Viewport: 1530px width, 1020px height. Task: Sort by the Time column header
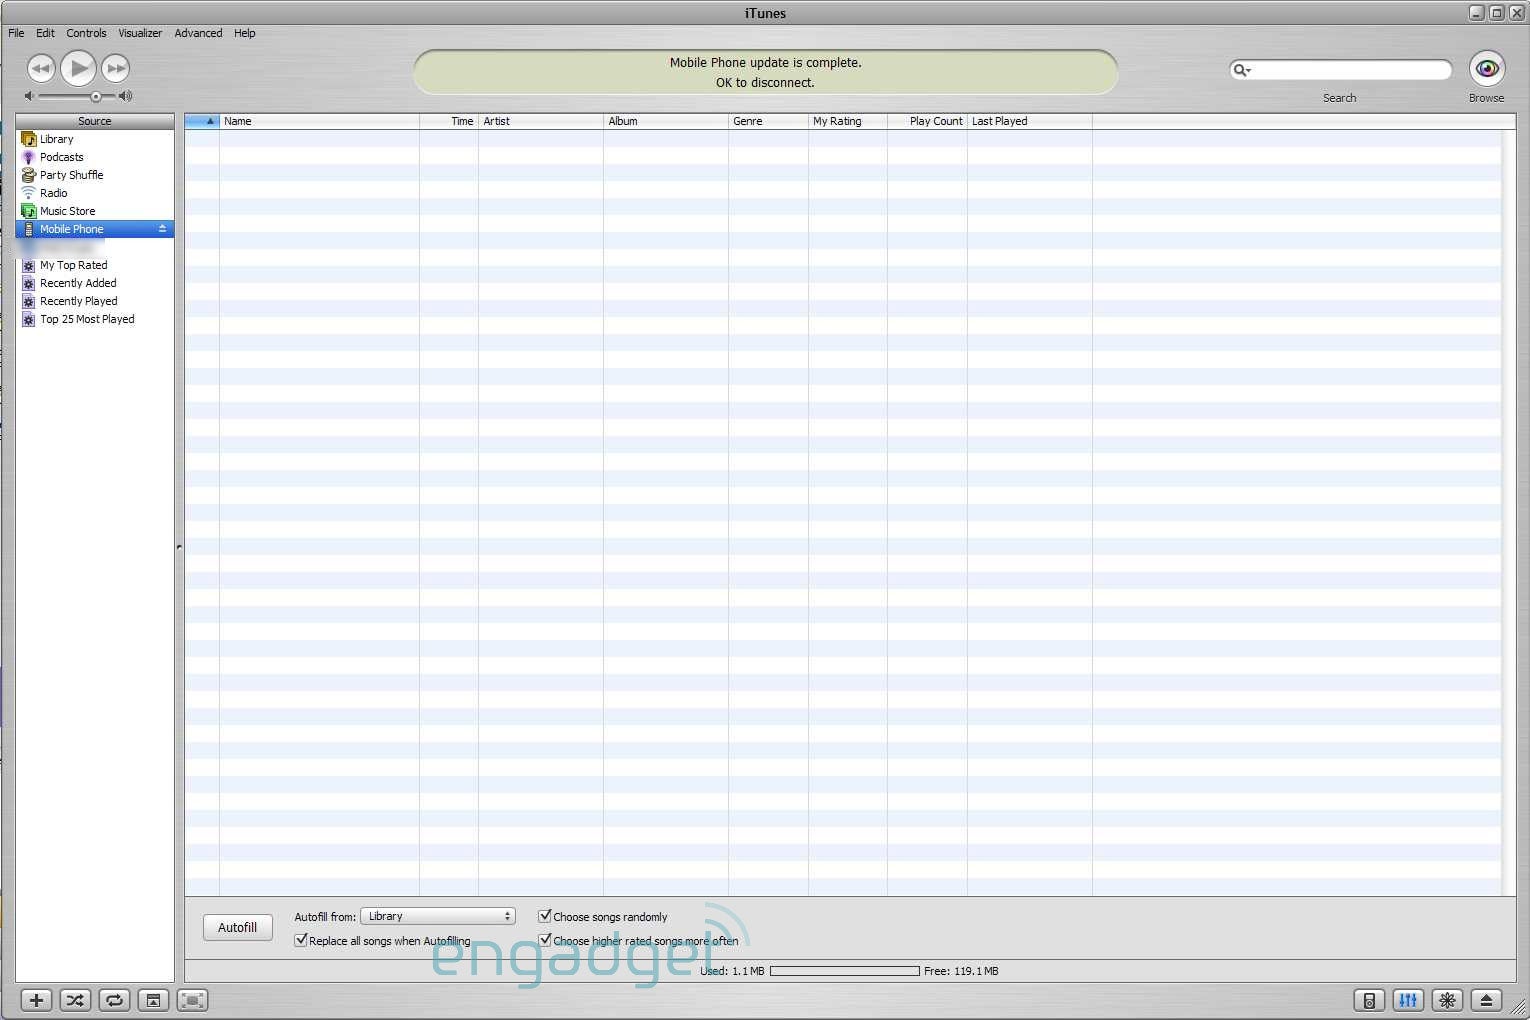(x=449, y=121)
